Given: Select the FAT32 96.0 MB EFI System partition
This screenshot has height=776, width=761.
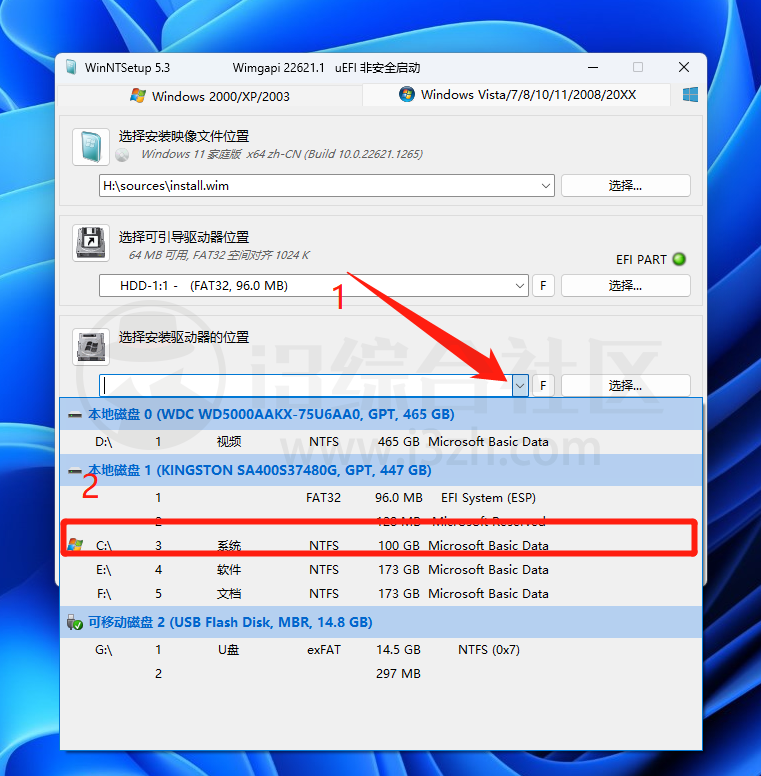Looking at the screenshot, I should [381, 497].
